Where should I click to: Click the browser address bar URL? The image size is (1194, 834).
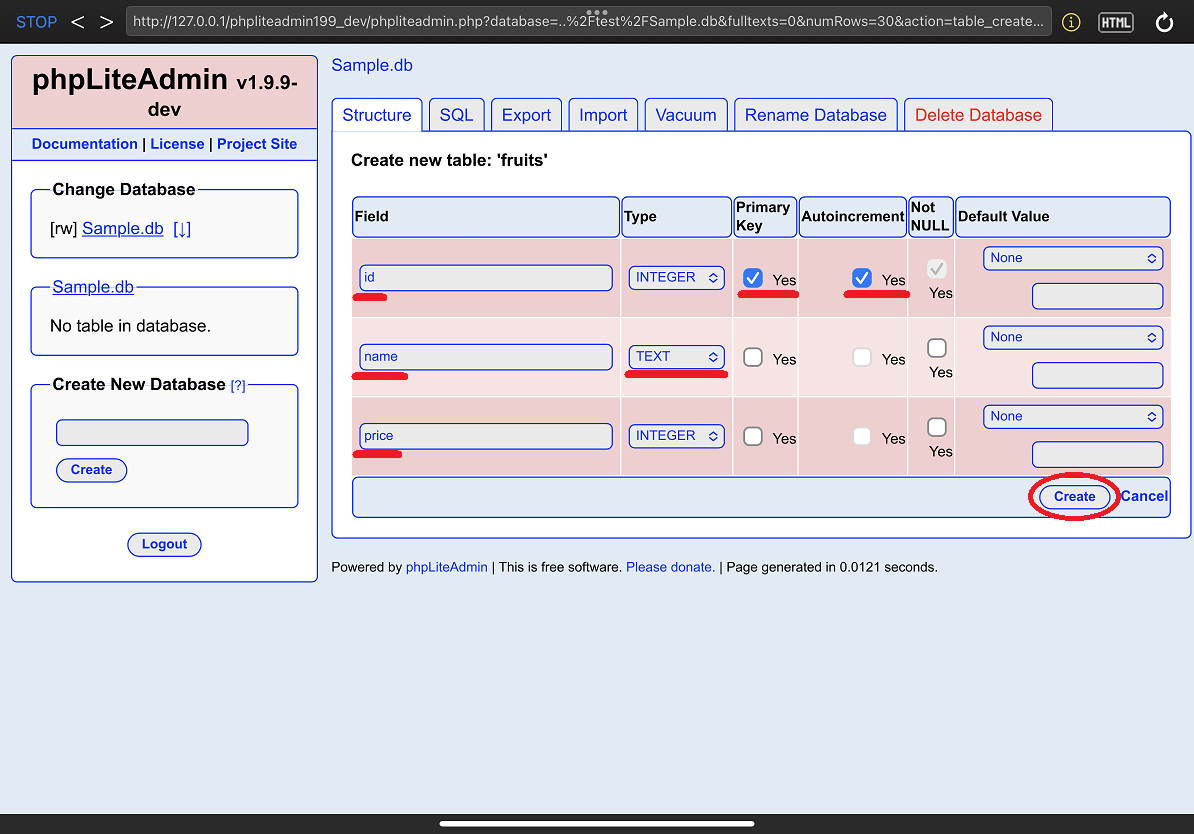click(x=588, y=21)
